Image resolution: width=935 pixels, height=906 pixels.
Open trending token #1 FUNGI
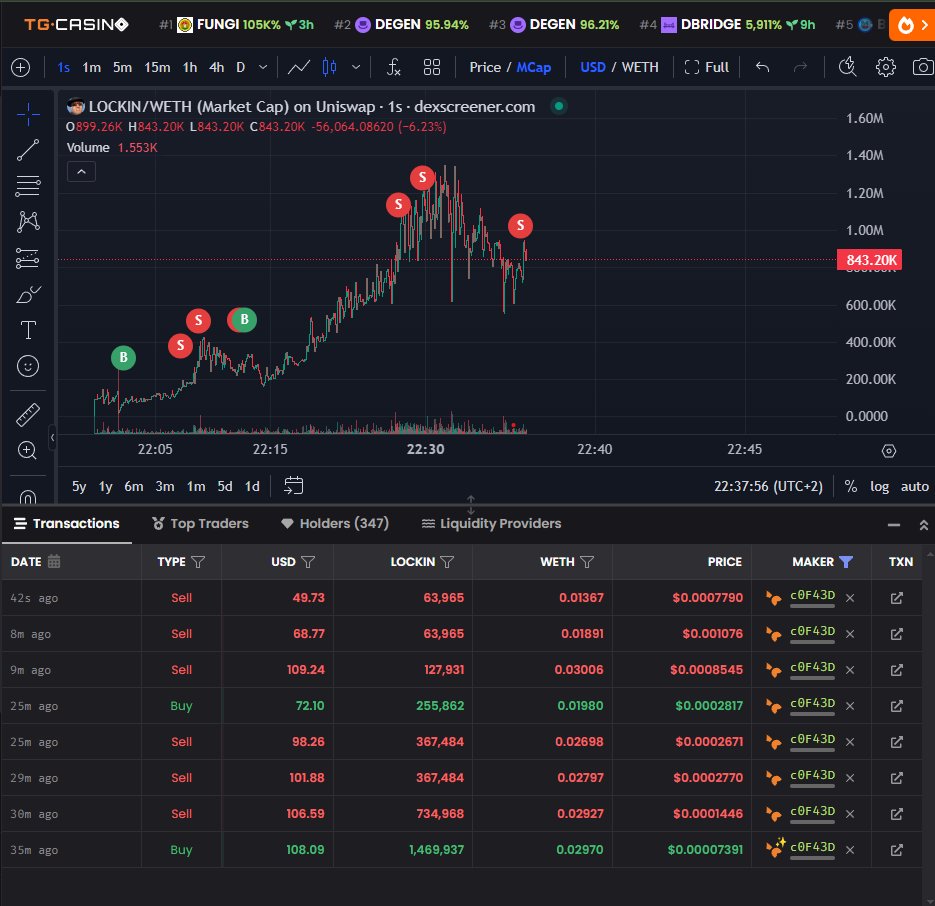coord(237,24)
